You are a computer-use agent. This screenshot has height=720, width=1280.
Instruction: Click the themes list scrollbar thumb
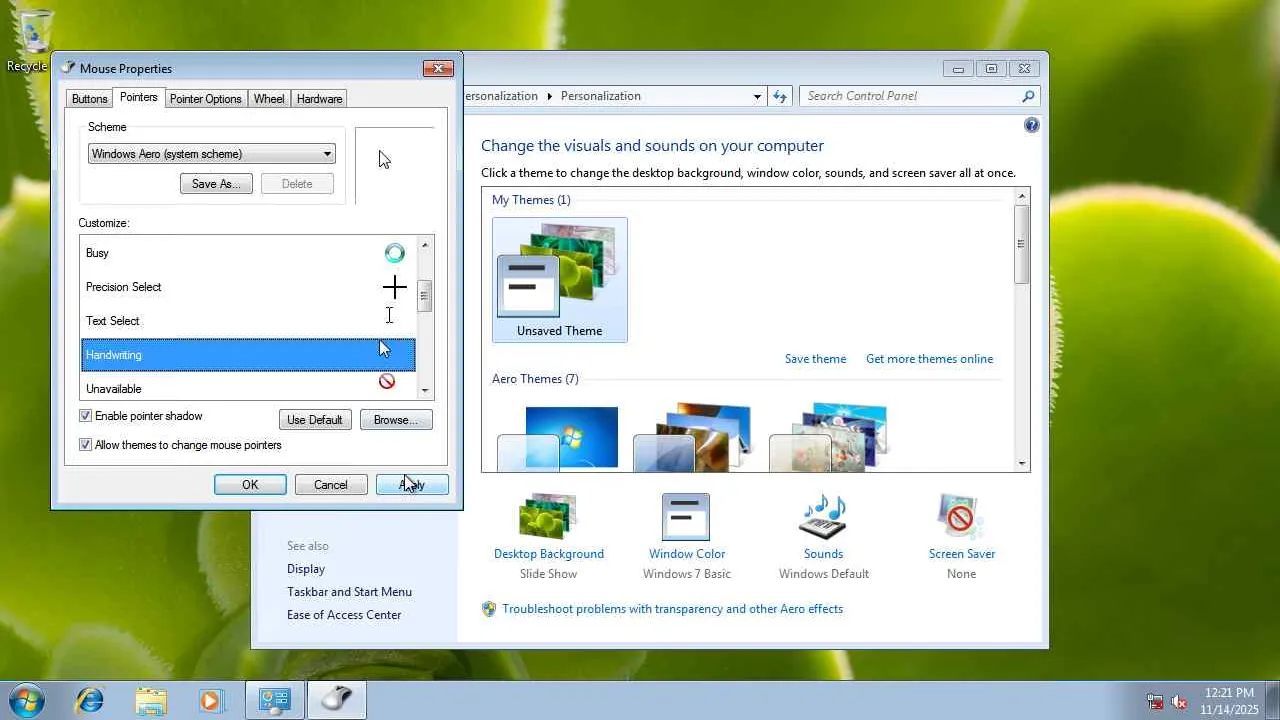click(1021, 244)
